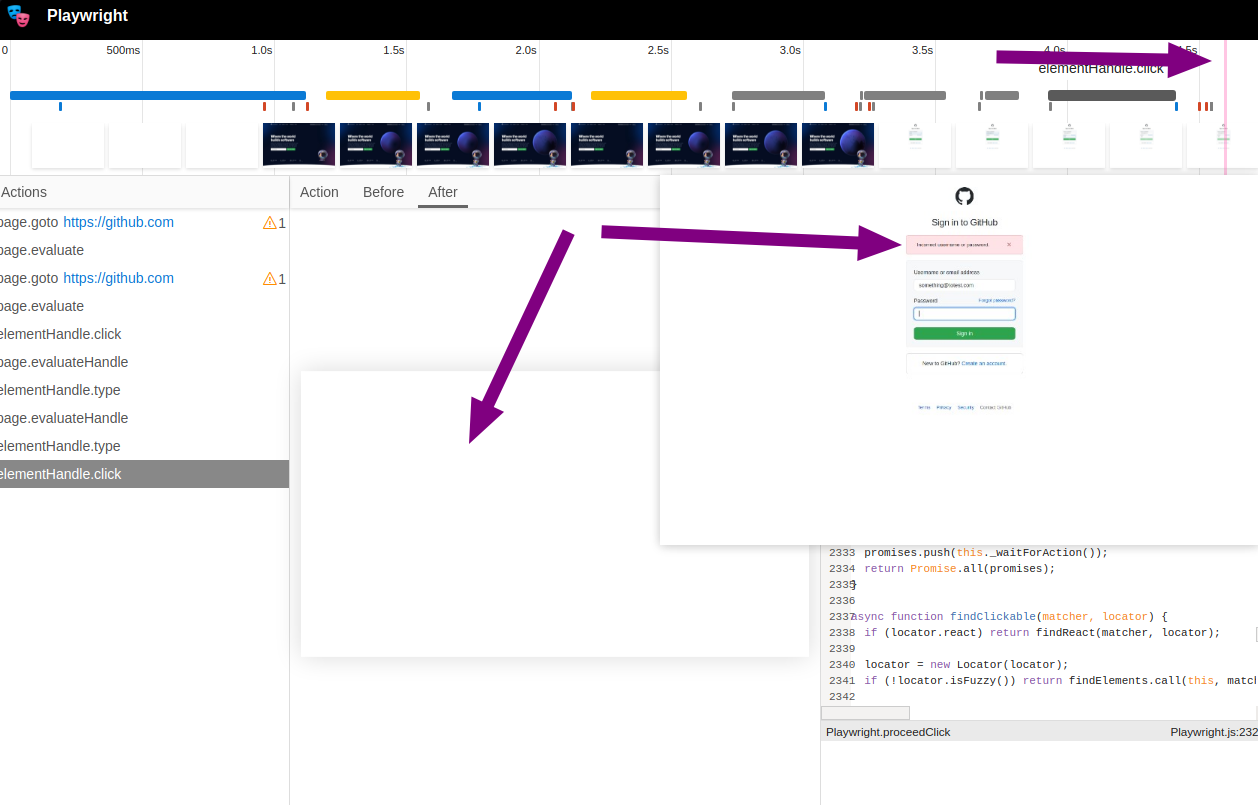Click line 2337 findClickable function definition

pyautogui.click(x=1009, y=616)
